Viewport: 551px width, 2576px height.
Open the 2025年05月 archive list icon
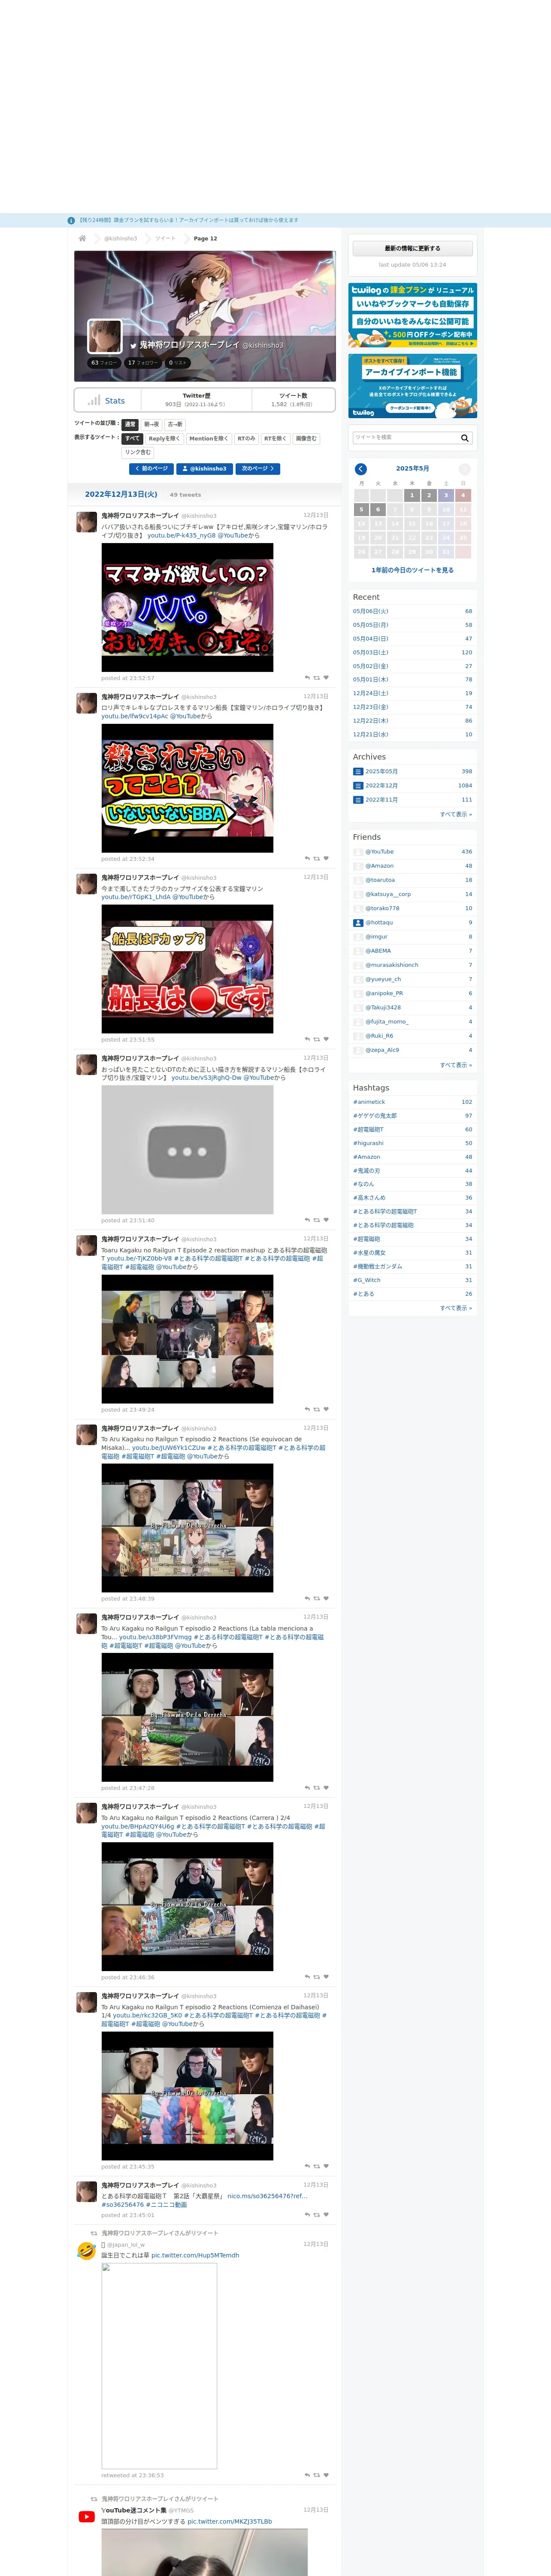[x=358, y=772]
